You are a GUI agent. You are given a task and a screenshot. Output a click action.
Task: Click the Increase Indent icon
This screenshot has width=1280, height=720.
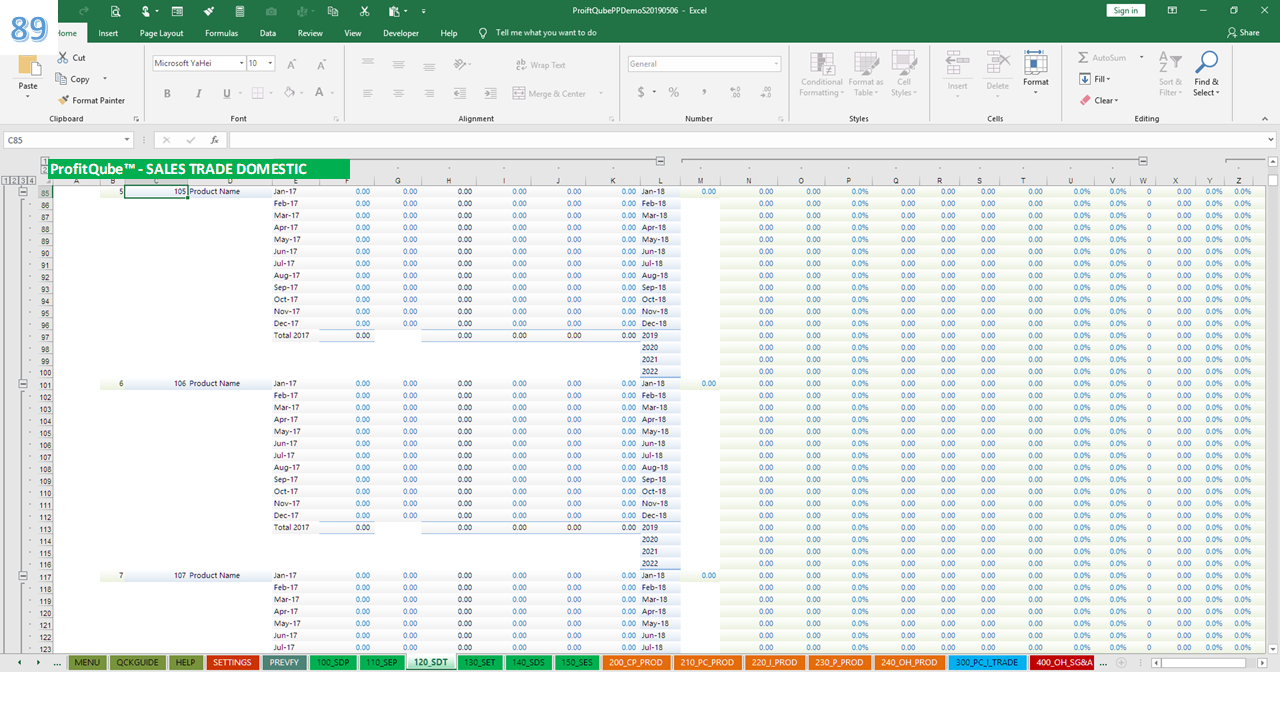[x=491, y=93]
